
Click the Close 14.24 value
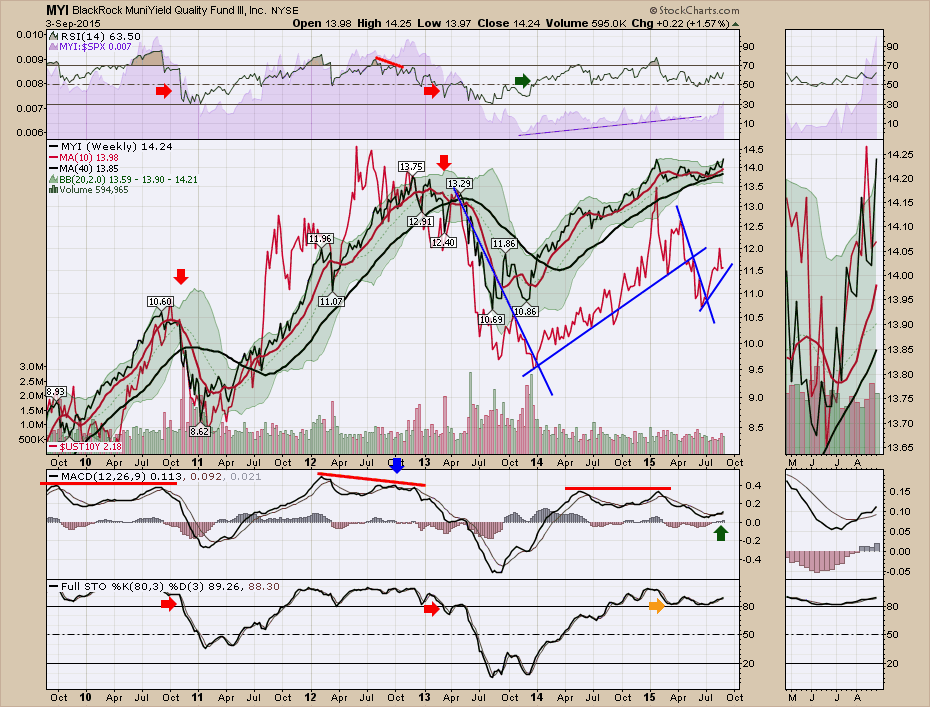pyautogui.click(x=509, y=24)
